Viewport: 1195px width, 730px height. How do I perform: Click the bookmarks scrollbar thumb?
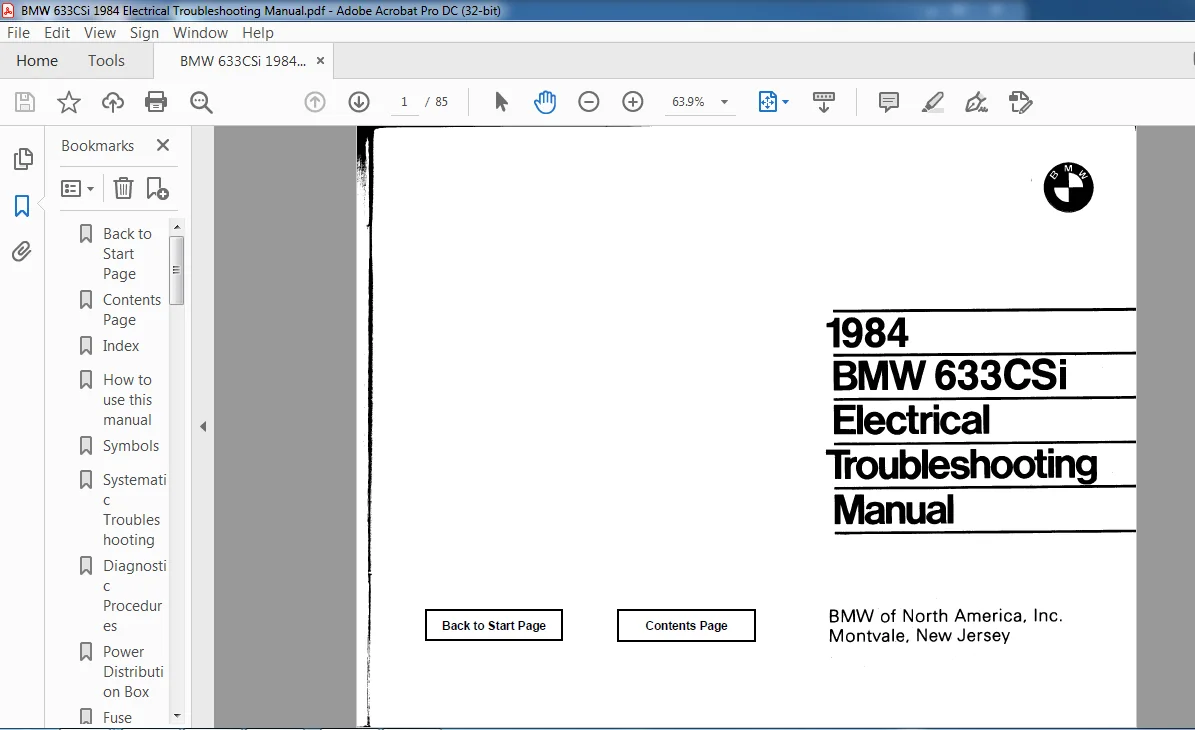[176, 270]
